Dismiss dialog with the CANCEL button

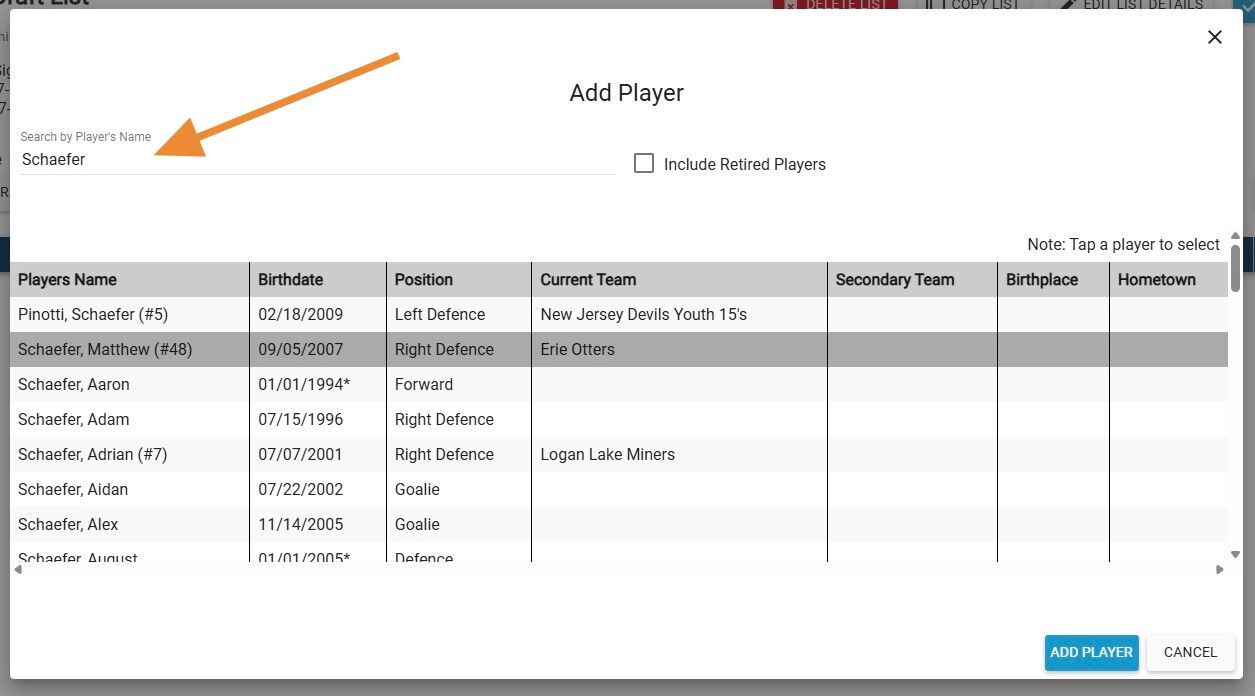click(x=1190, y=652)
